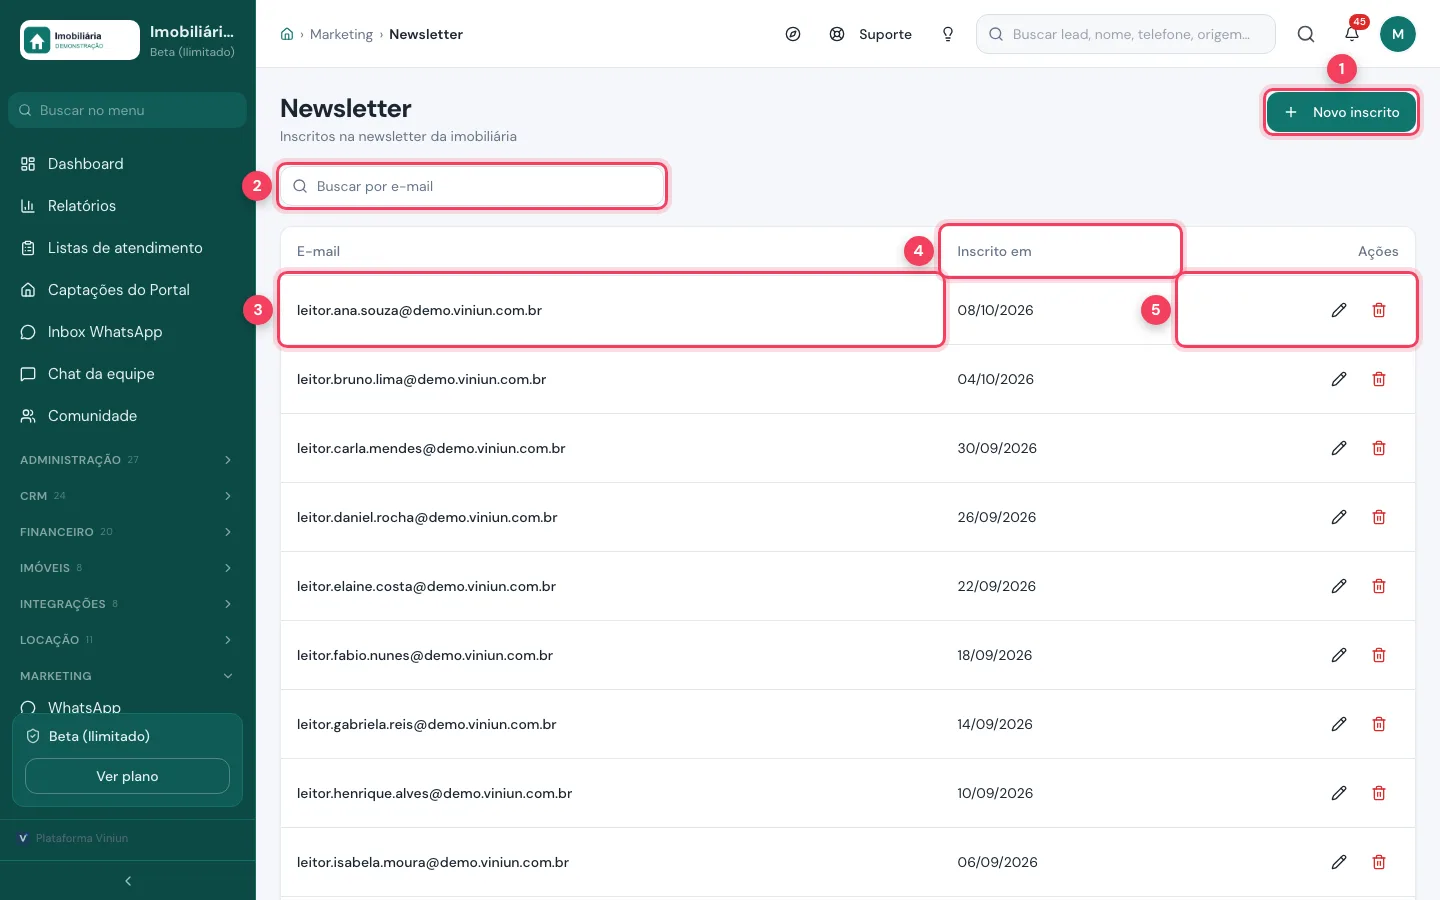
Task: Expand the INTEGRAÇÕES section
Action: pos(127,604)
